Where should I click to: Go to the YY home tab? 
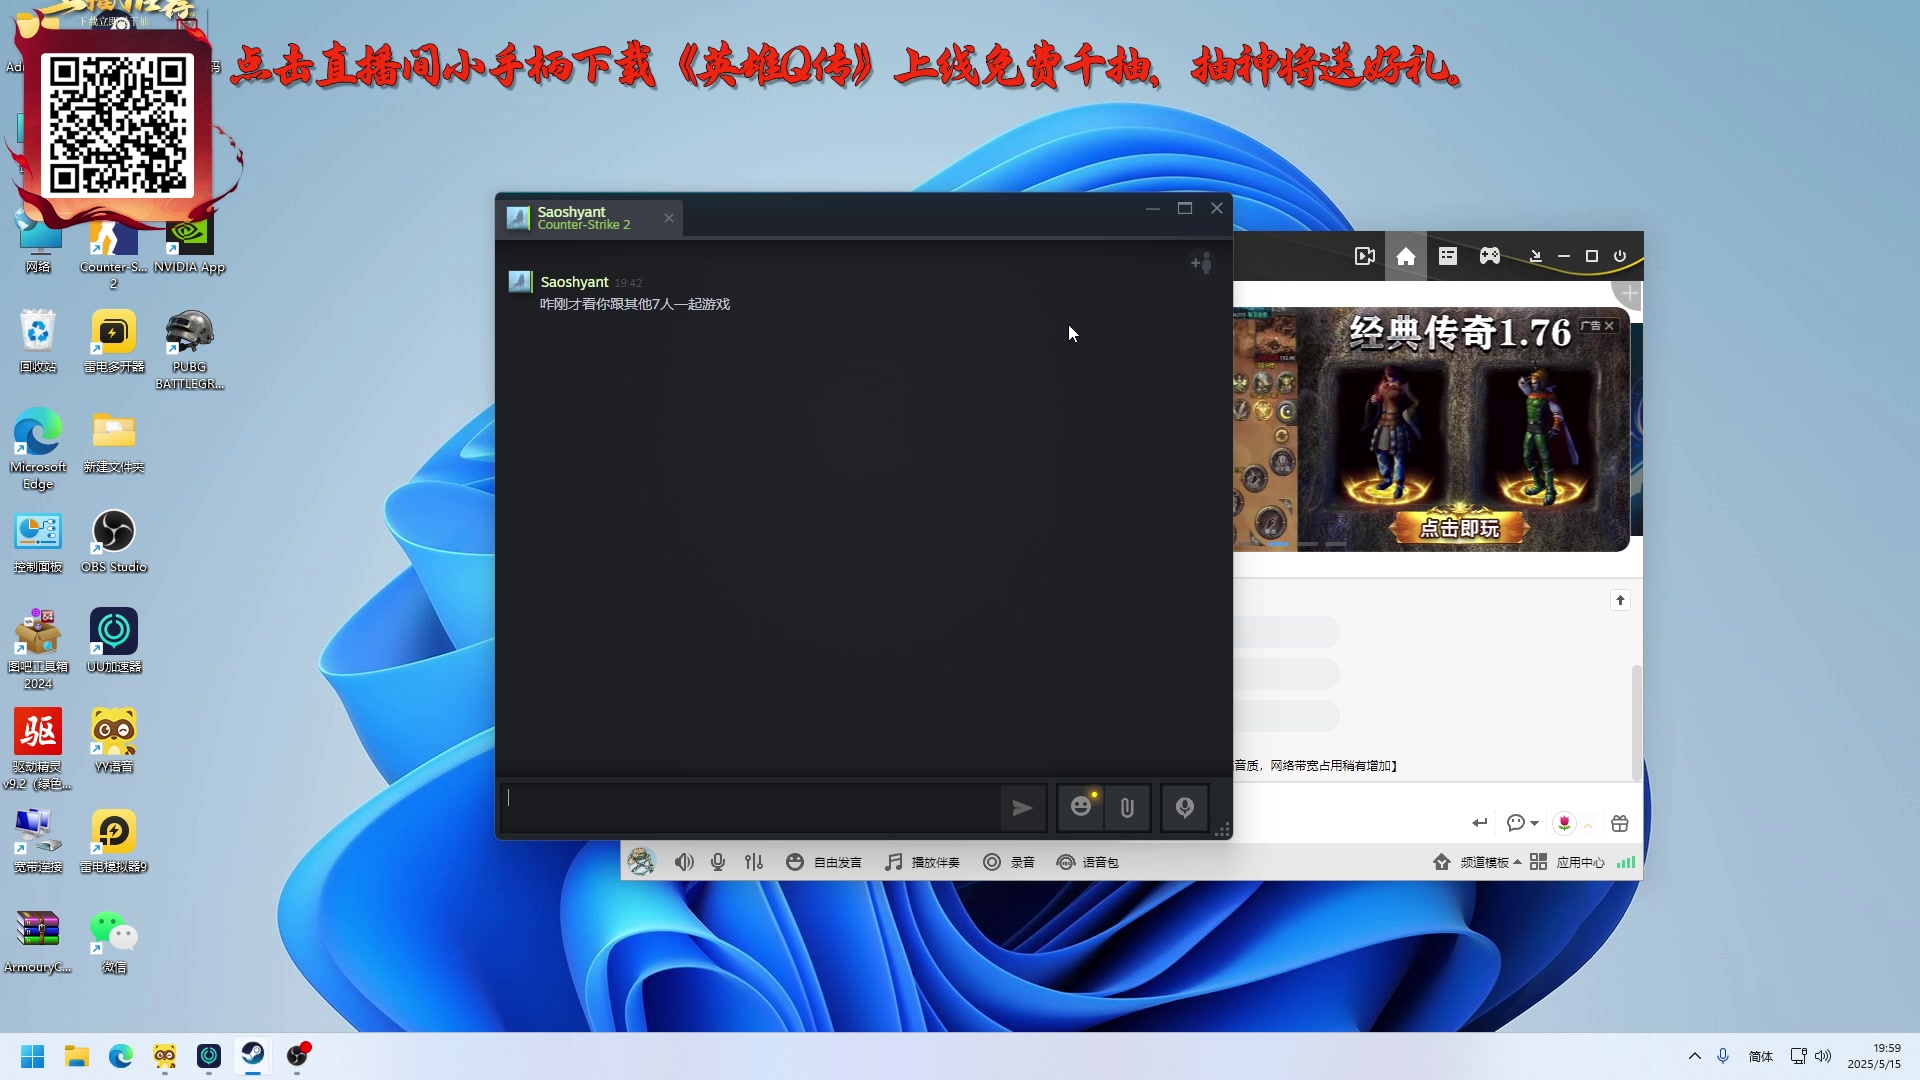click(1406, 256)
